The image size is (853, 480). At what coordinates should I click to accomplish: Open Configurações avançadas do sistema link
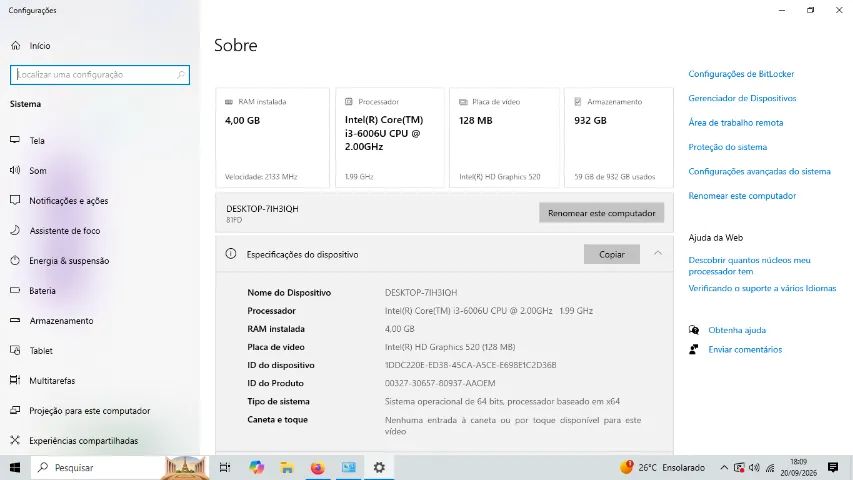pos(759,171)
